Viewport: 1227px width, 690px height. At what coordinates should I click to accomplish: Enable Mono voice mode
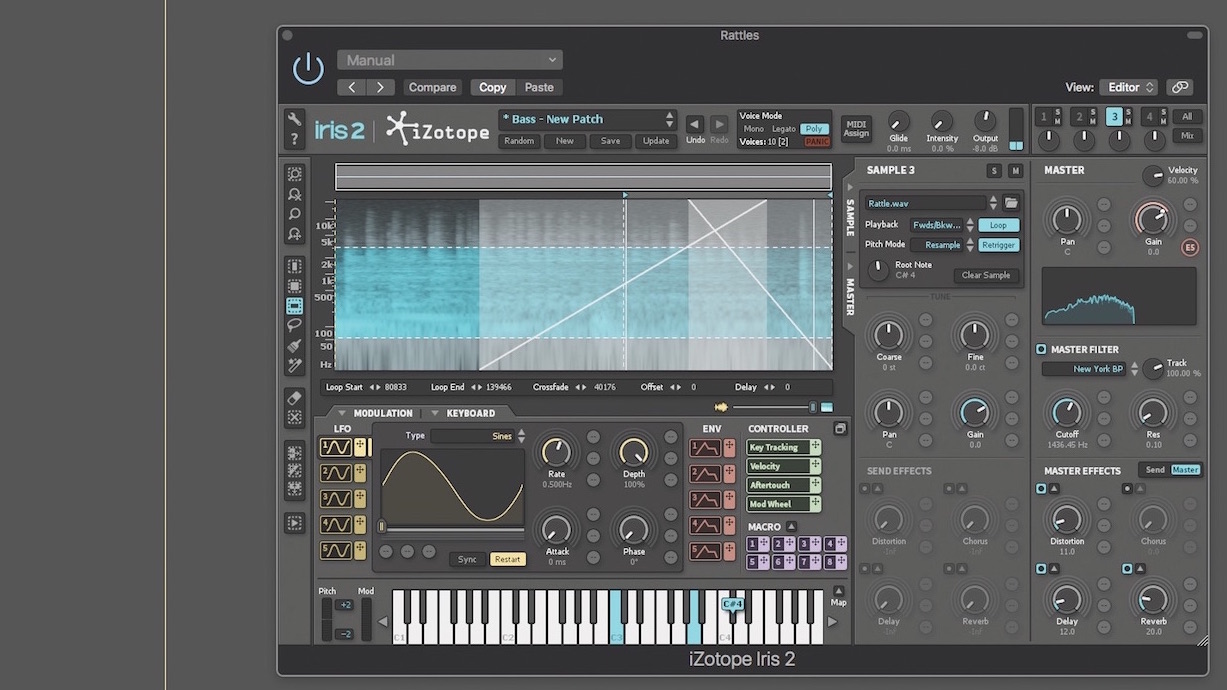[x=753, y=129]
